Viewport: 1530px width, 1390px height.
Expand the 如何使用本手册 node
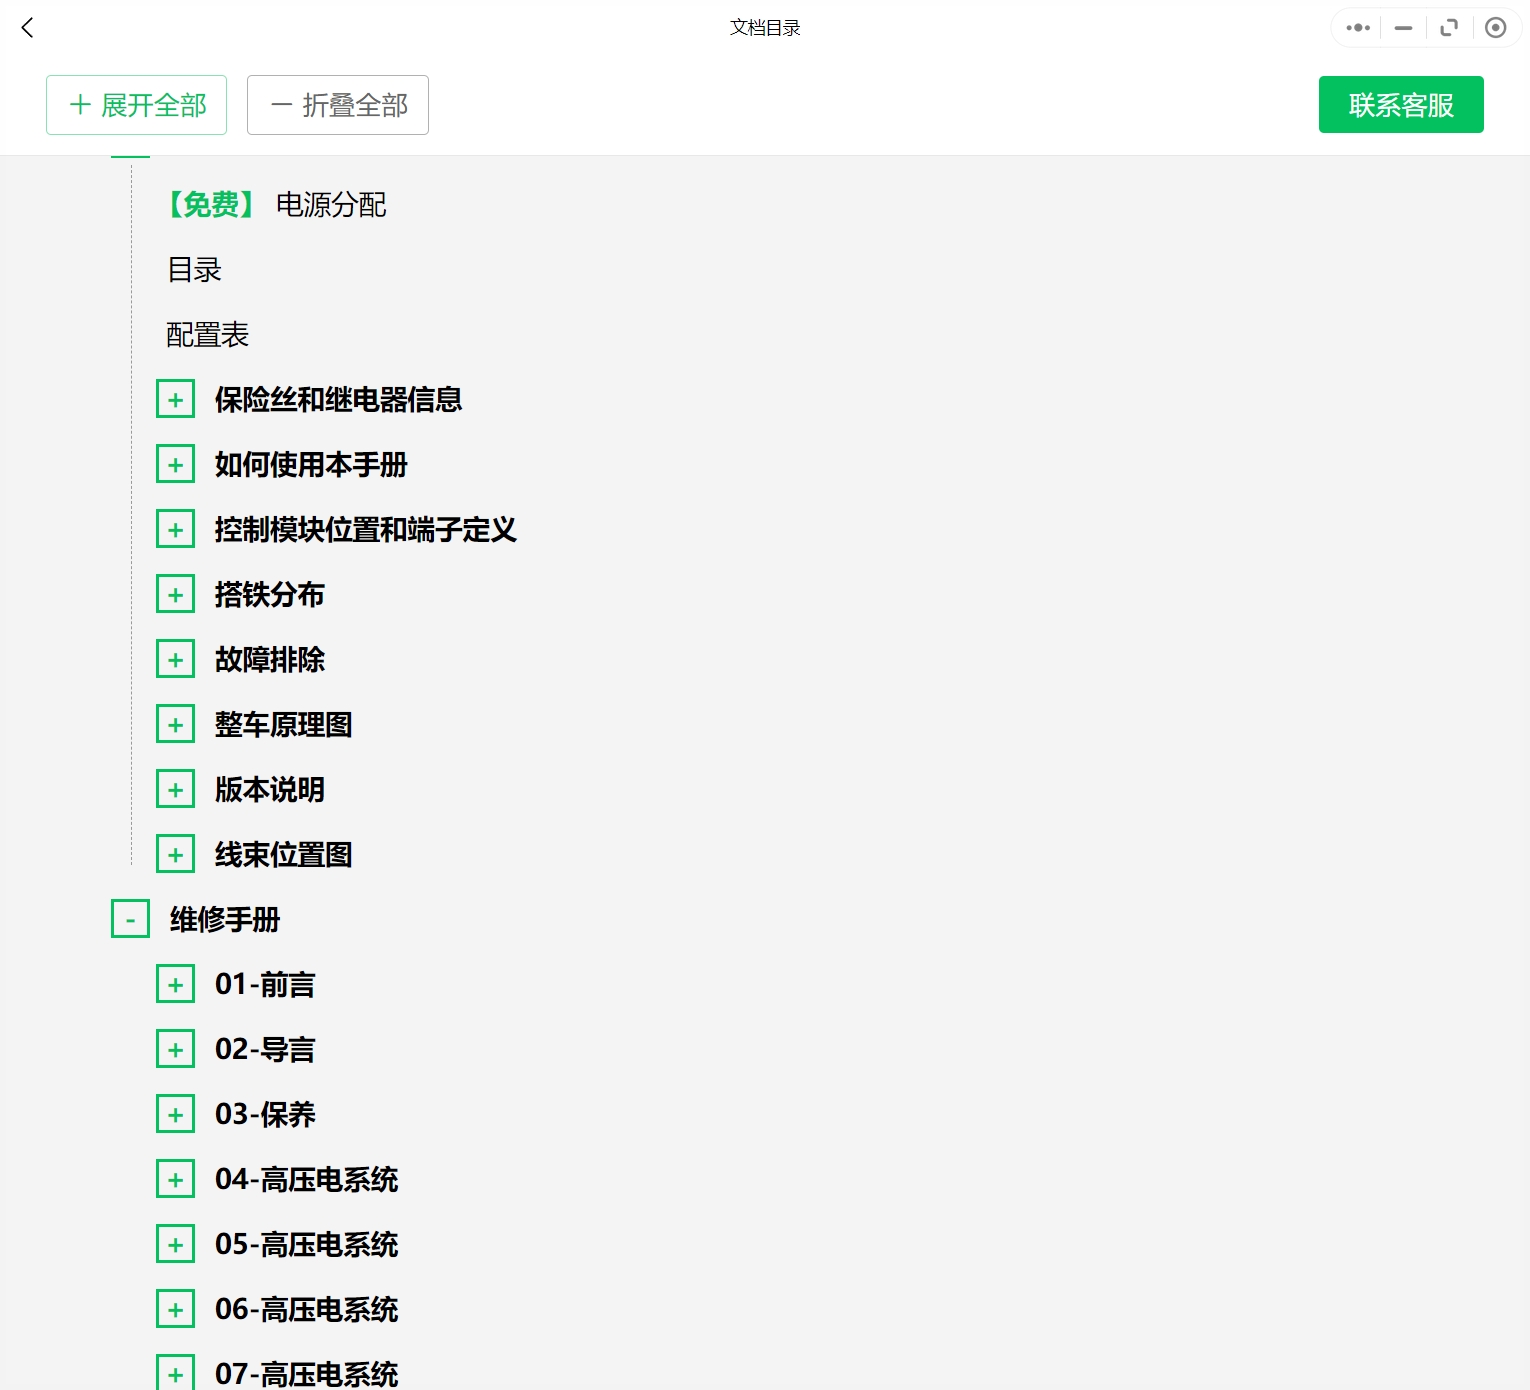[176, 465]
